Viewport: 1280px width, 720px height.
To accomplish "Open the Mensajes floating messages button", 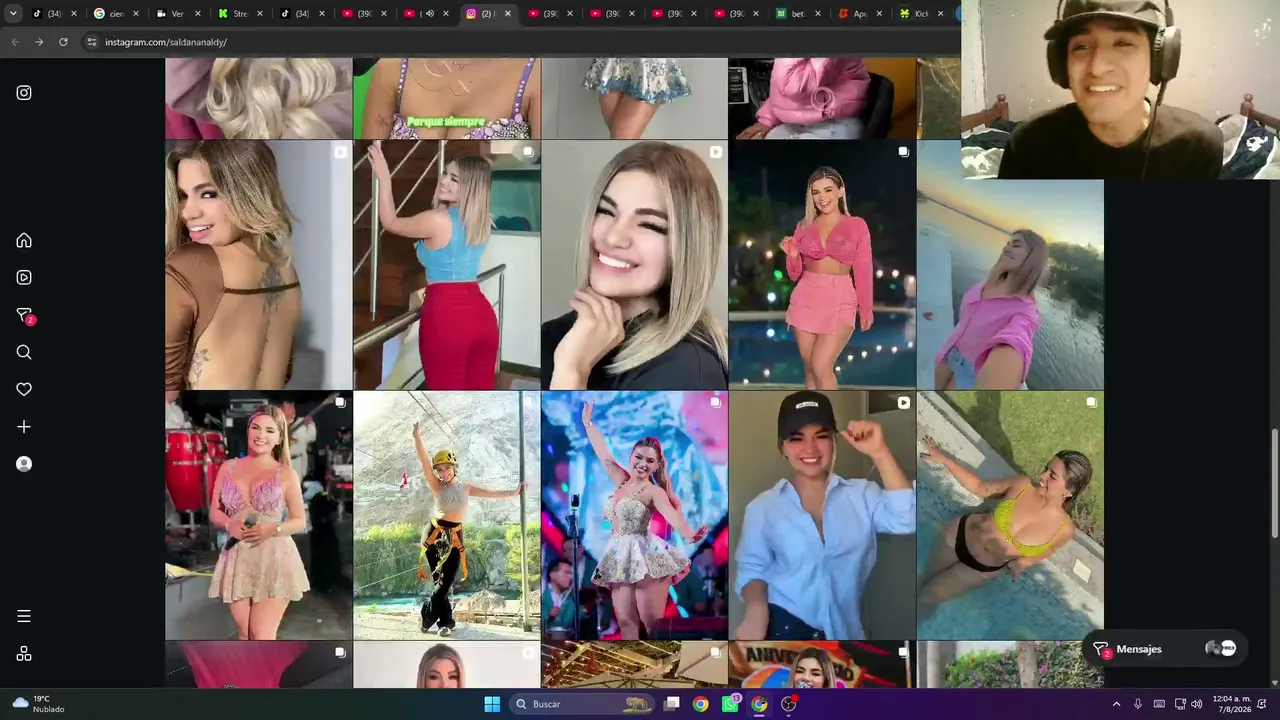I will tap(1164, 649).
